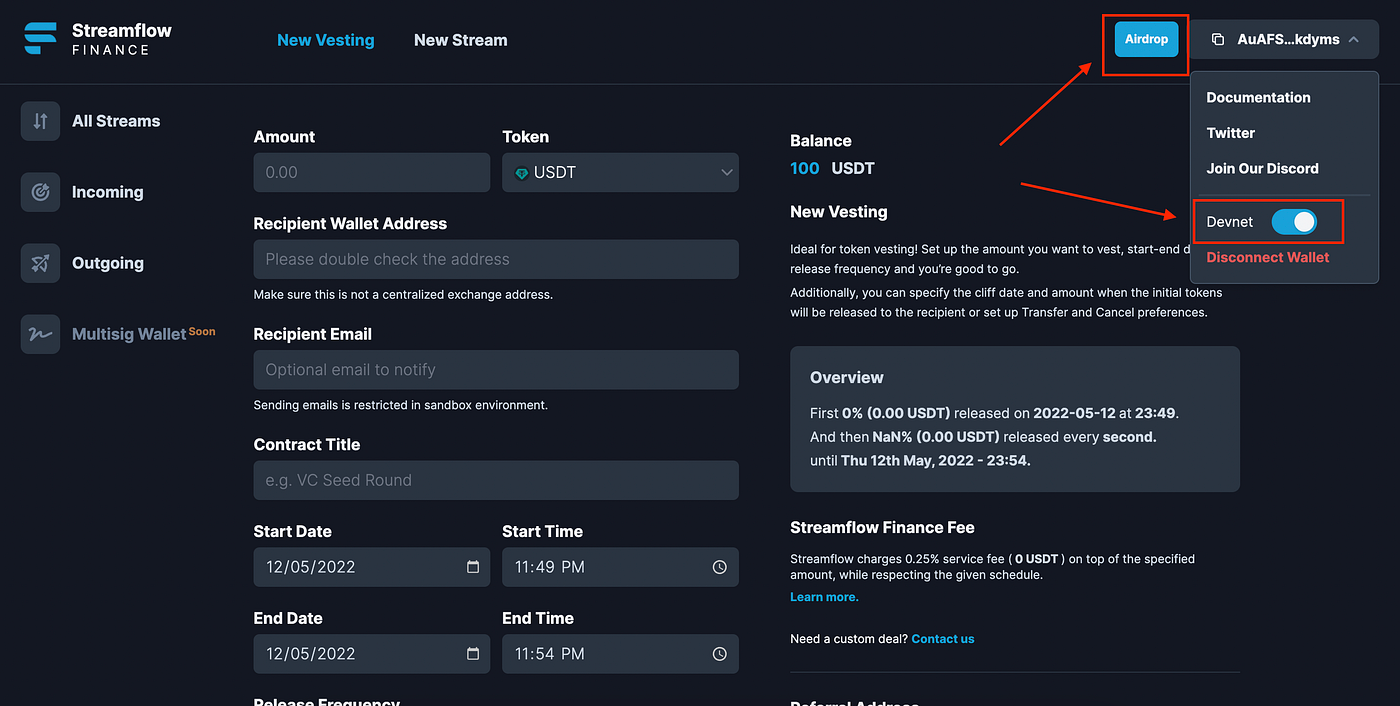Click the Start Time field 11:49 PM
The image size is (1400, 706).
click(x=620, y=567)
